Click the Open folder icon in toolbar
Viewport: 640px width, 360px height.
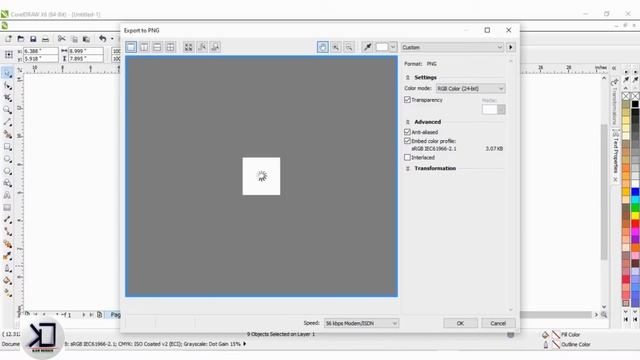pos(20,39)
